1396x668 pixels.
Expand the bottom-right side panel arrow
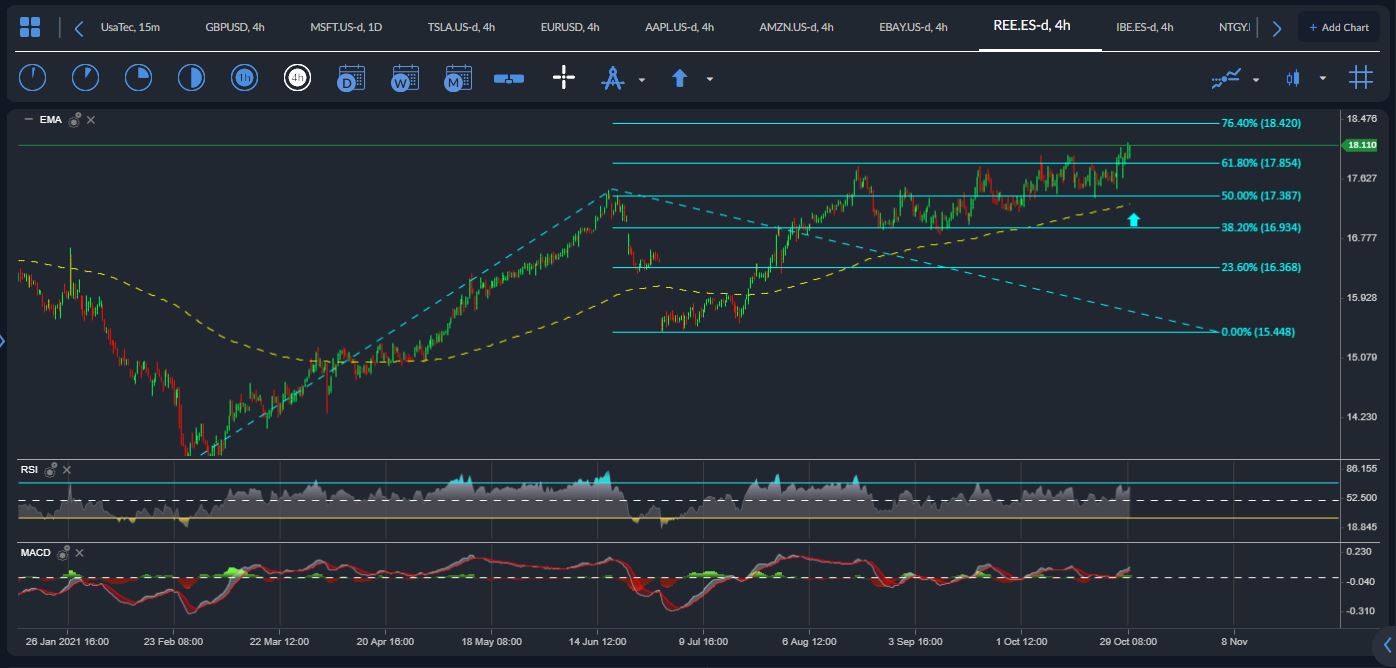(1387, 644)
